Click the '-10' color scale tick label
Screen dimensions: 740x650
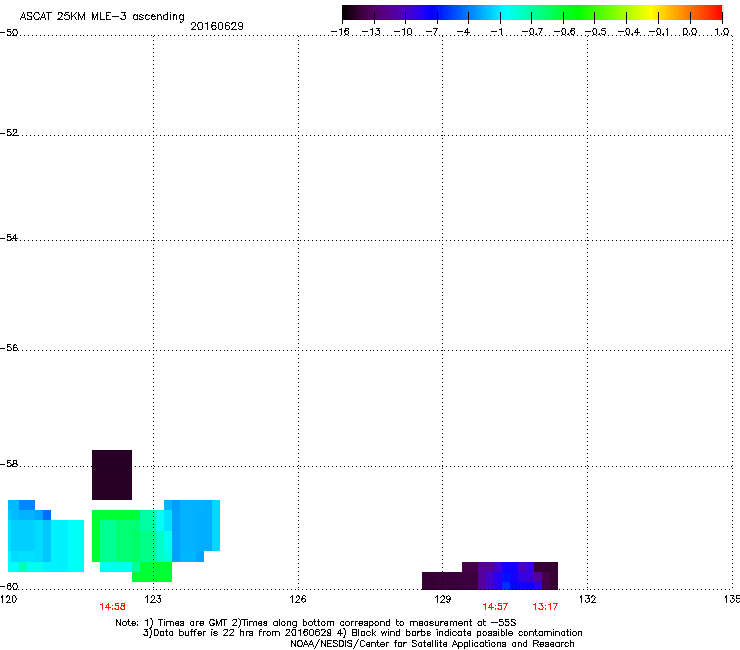403,32
